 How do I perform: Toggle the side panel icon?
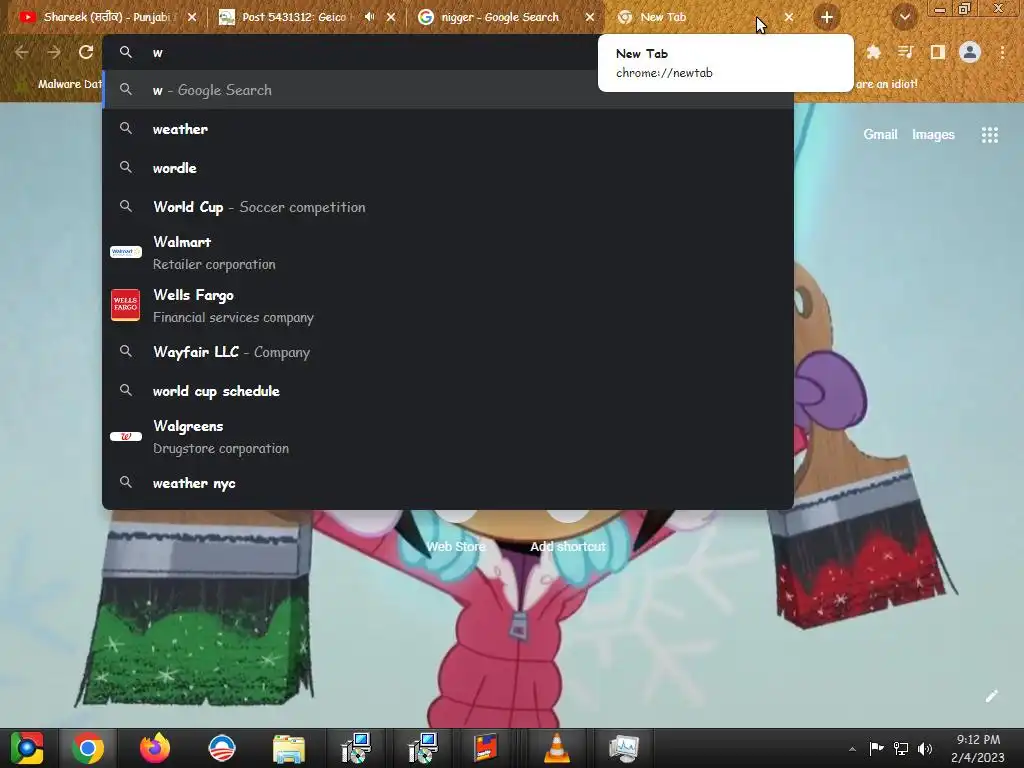click(x=937, y=52)
